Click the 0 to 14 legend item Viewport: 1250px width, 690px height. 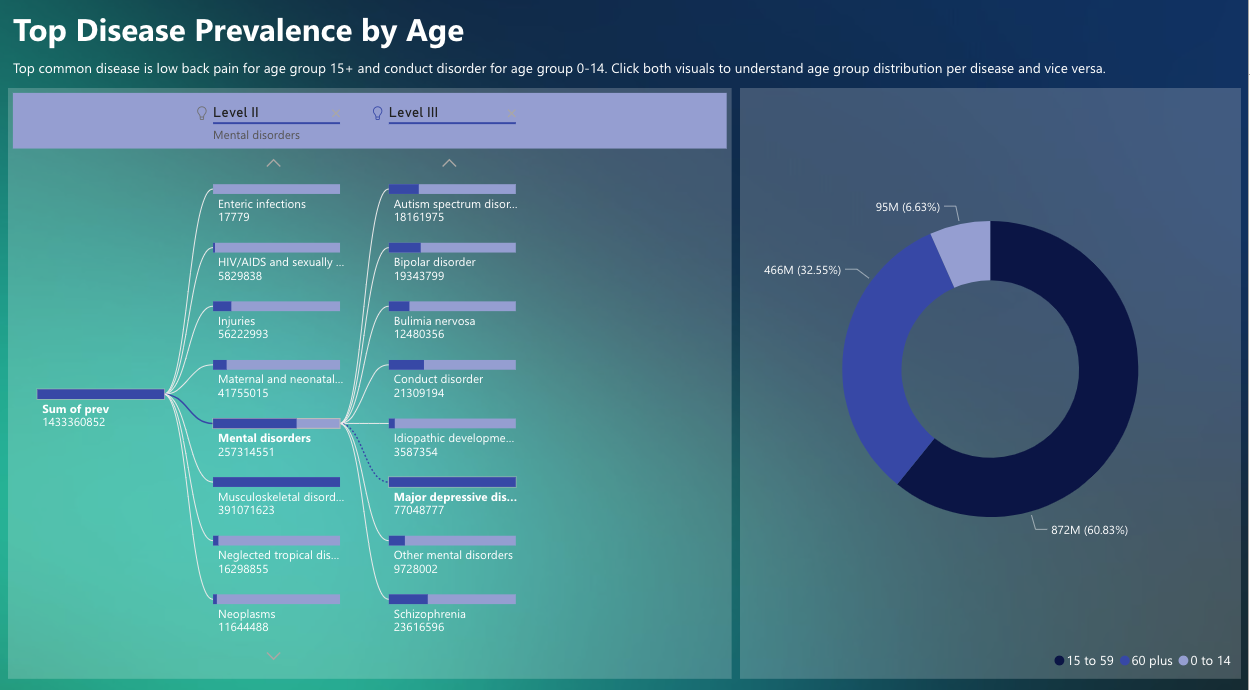tap(1210, 661)
